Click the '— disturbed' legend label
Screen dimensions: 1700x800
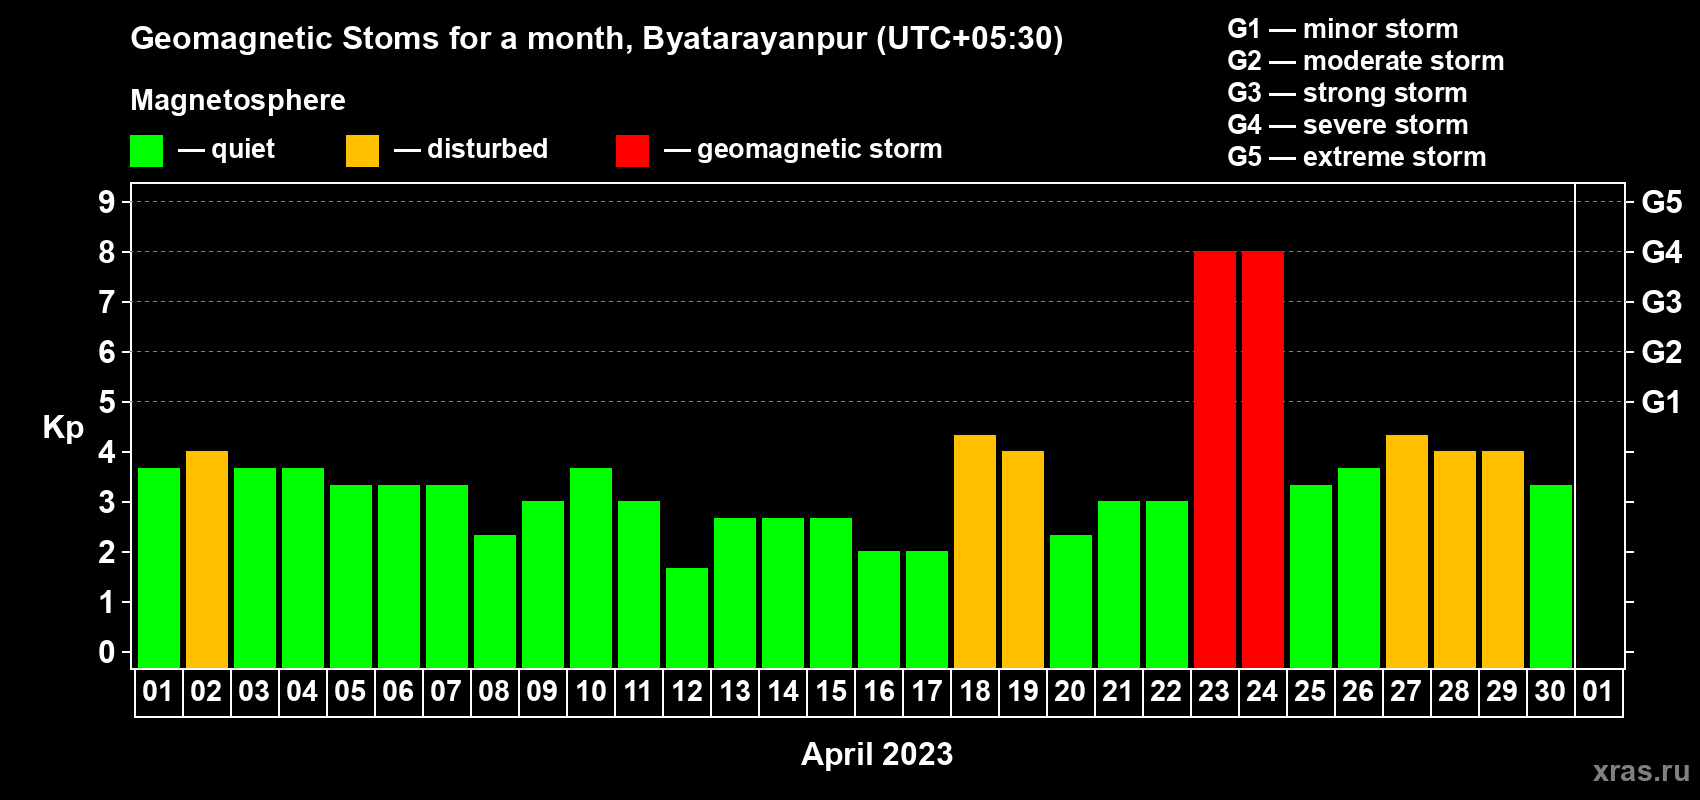click(471, 149)
